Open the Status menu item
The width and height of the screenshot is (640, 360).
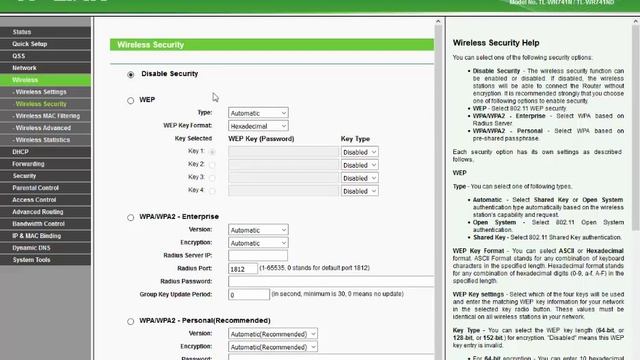[45, 32]
